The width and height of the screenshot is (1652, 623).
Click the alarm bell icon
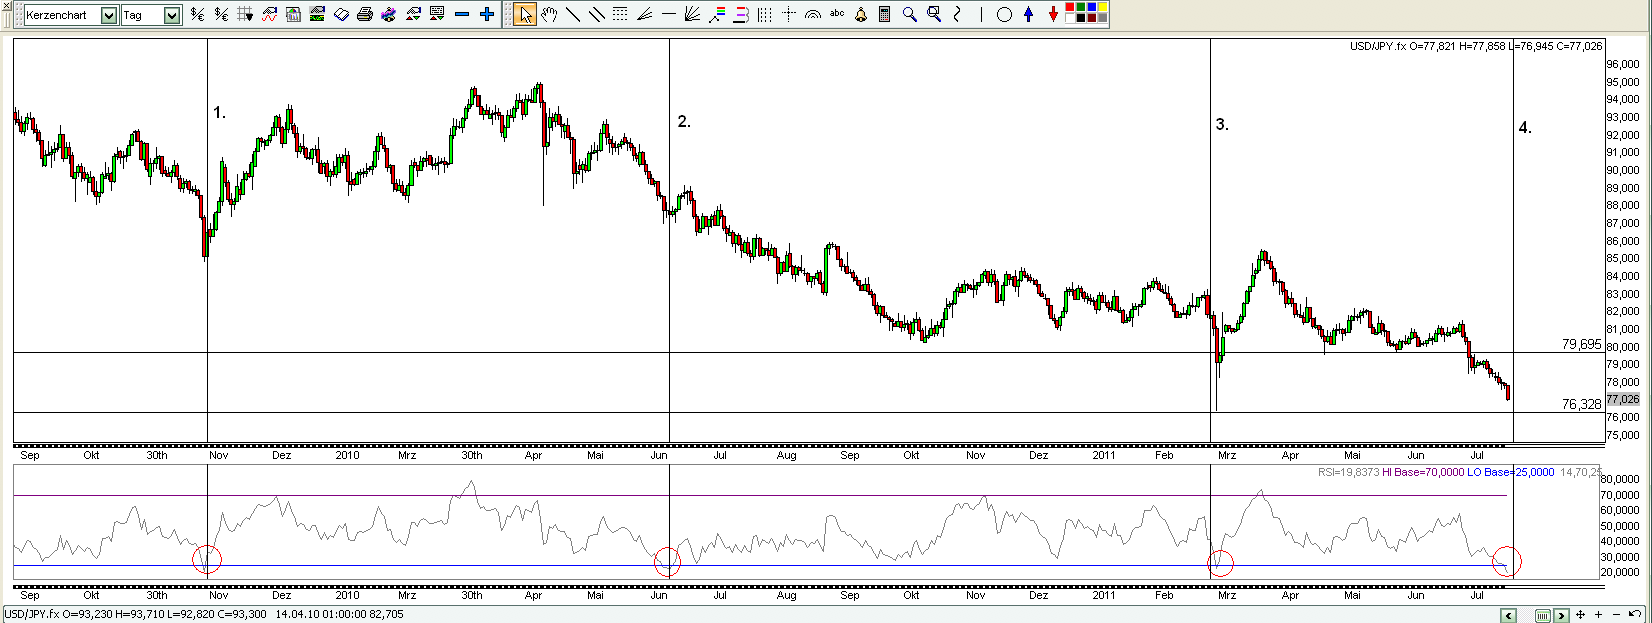(x=861, y=14)
